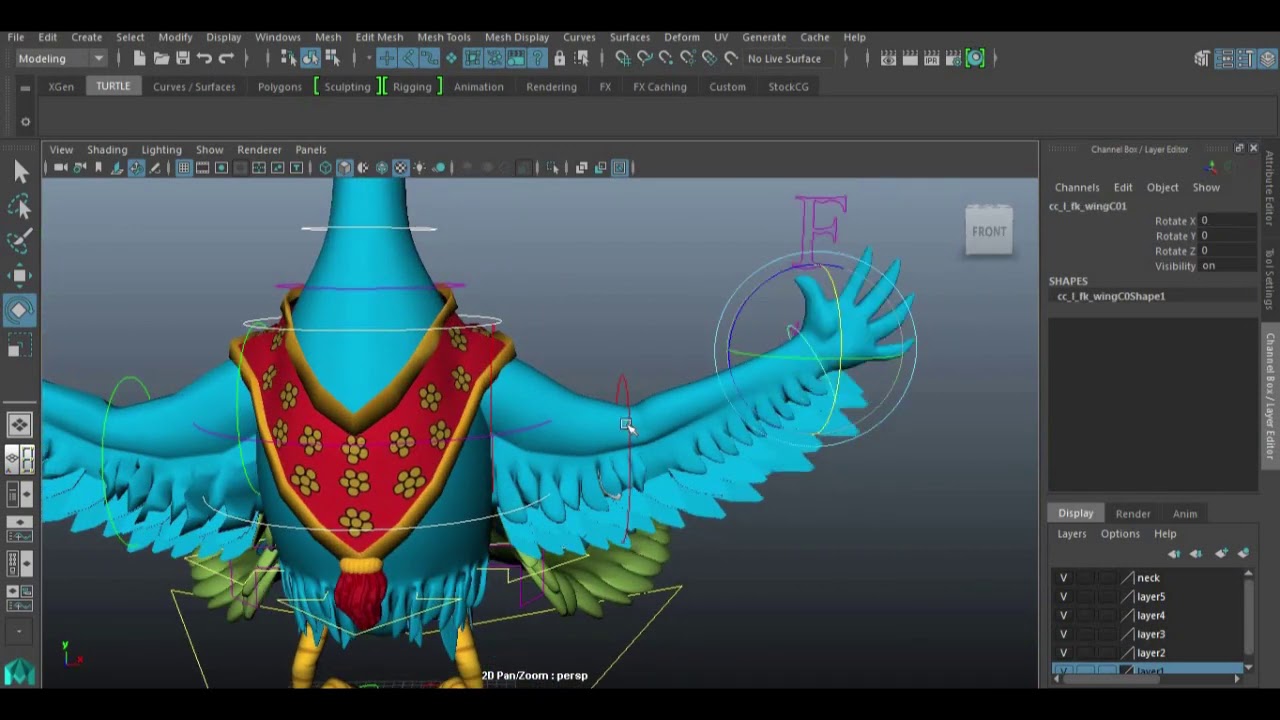This screenshot has height=720, width=1280.
Task: Select the arrow Select tool
Action: (x=20, y=173)
